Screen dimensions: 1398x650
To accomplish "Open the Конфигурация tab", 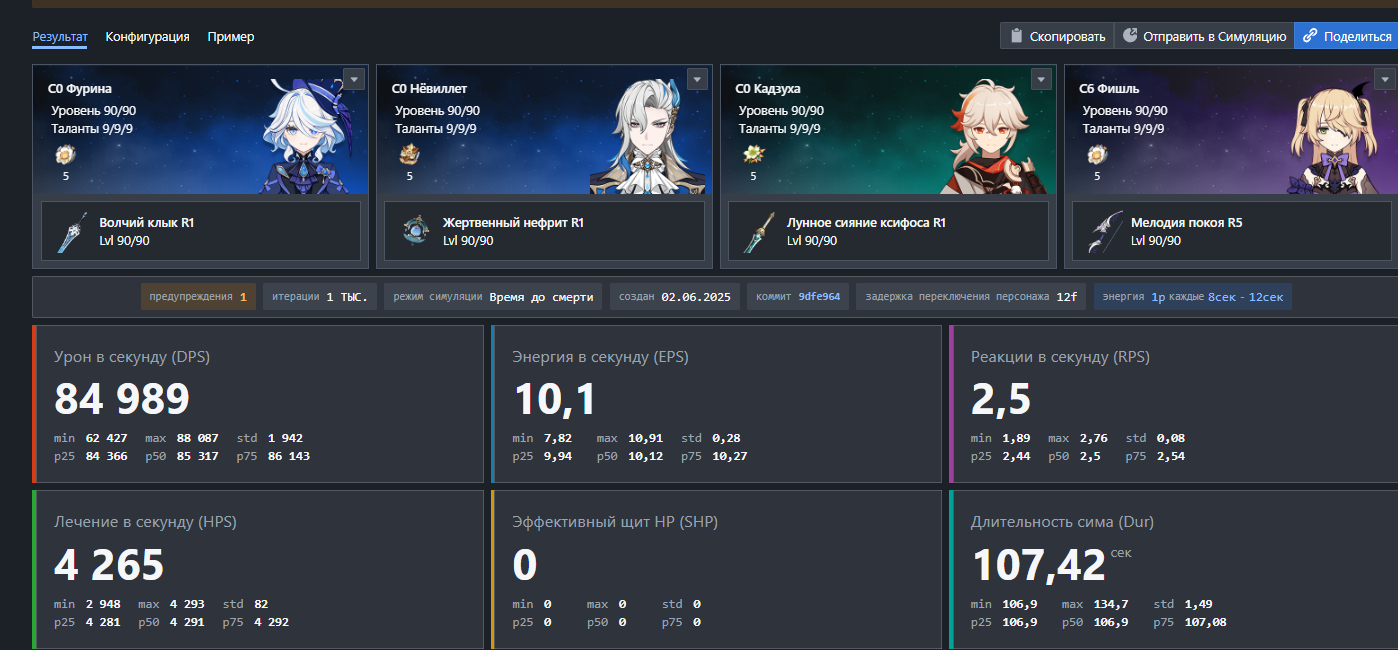I will coord(148,37).
